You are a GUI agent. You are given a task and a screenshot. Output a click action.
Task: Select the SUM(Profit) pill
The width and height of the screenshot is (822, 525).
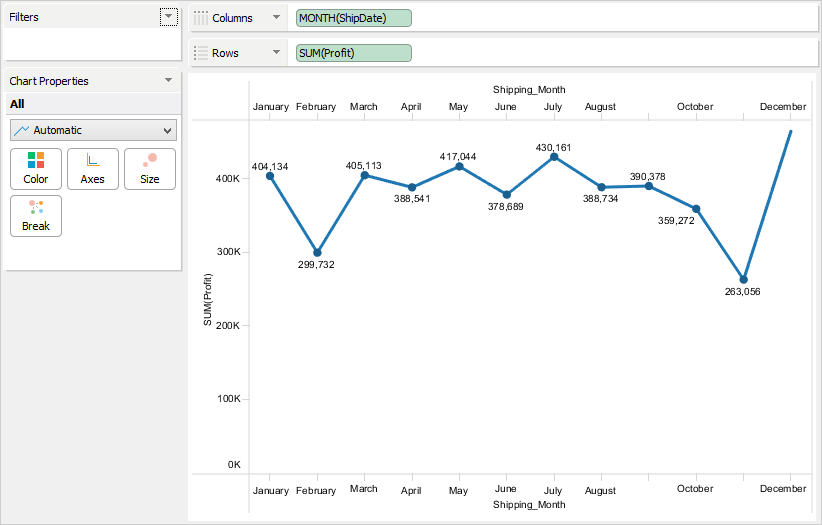point(354,53)
